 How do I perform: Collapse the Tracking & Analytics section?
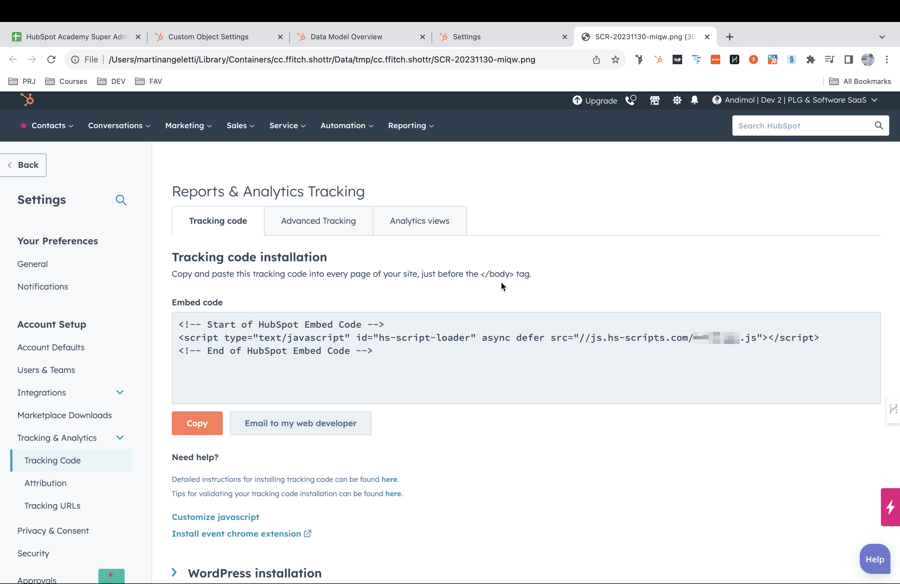click(x=120, y=438)
